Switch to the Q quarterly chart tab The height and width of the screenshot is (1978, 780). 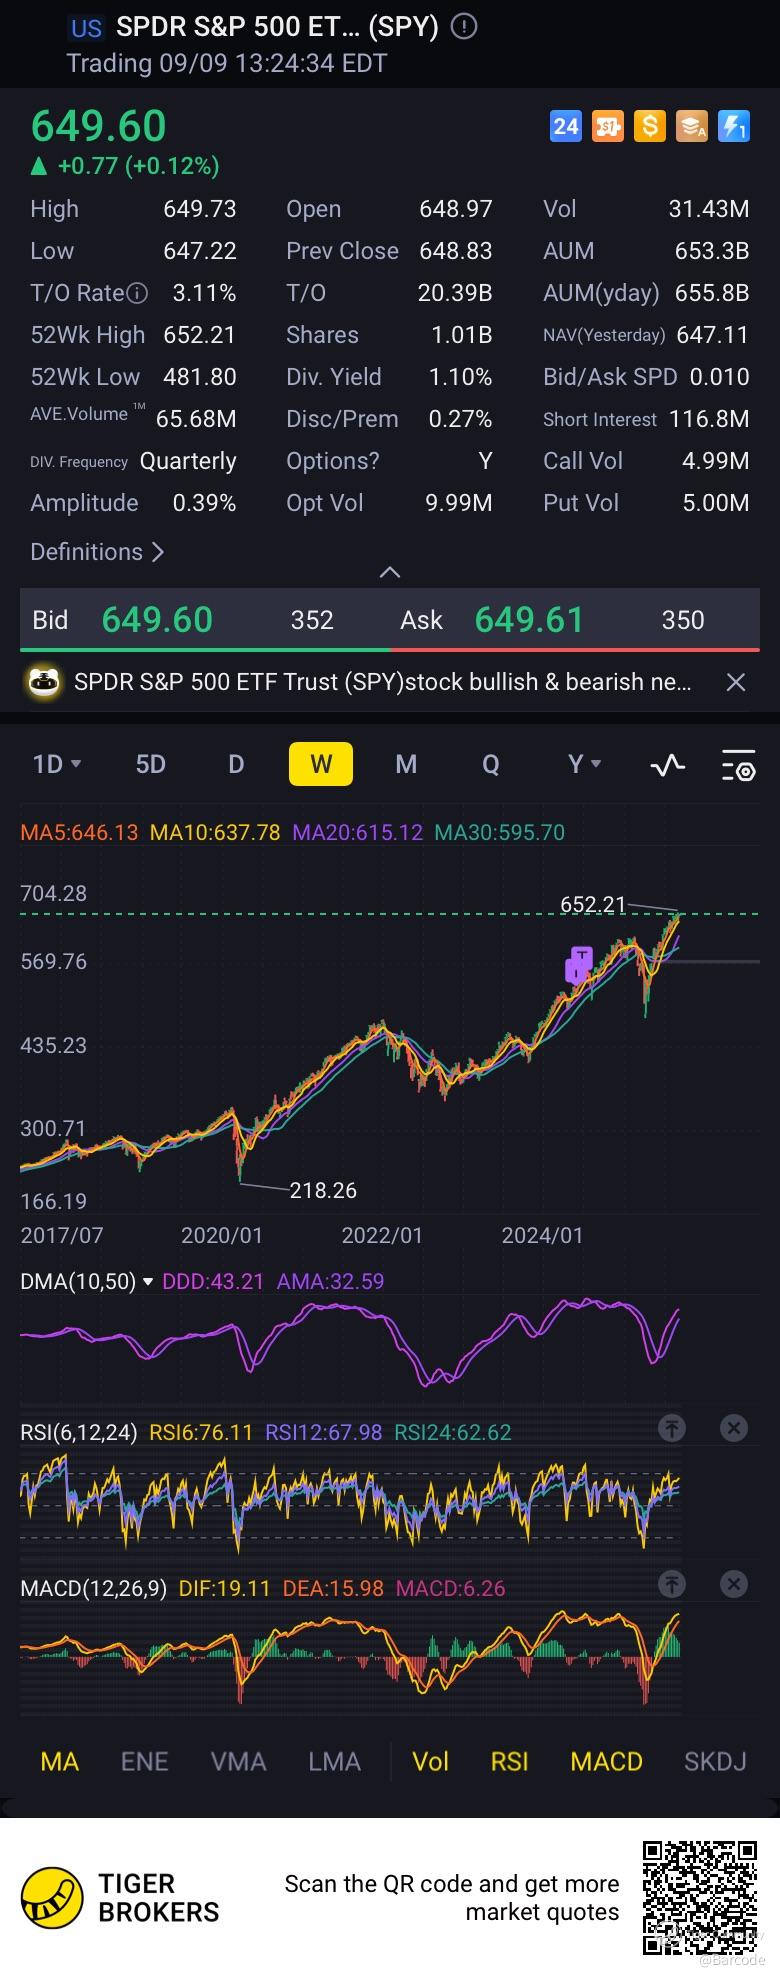click(x=491, y=765)
